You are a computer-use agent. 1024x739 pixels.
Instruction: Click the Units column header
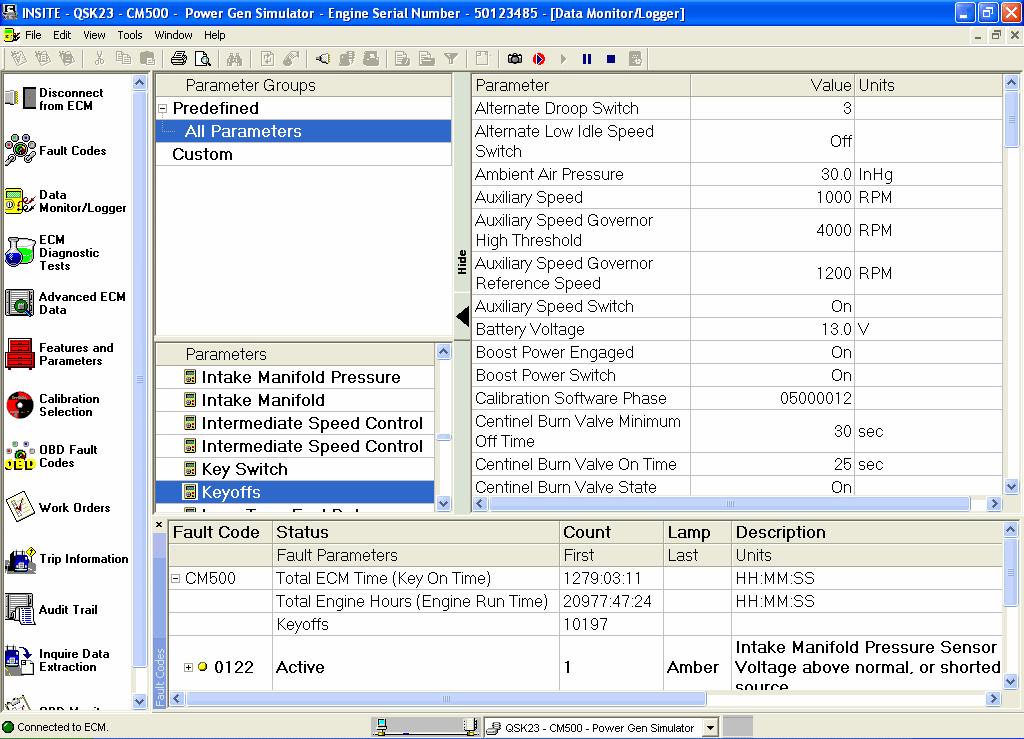coord(929,86)
